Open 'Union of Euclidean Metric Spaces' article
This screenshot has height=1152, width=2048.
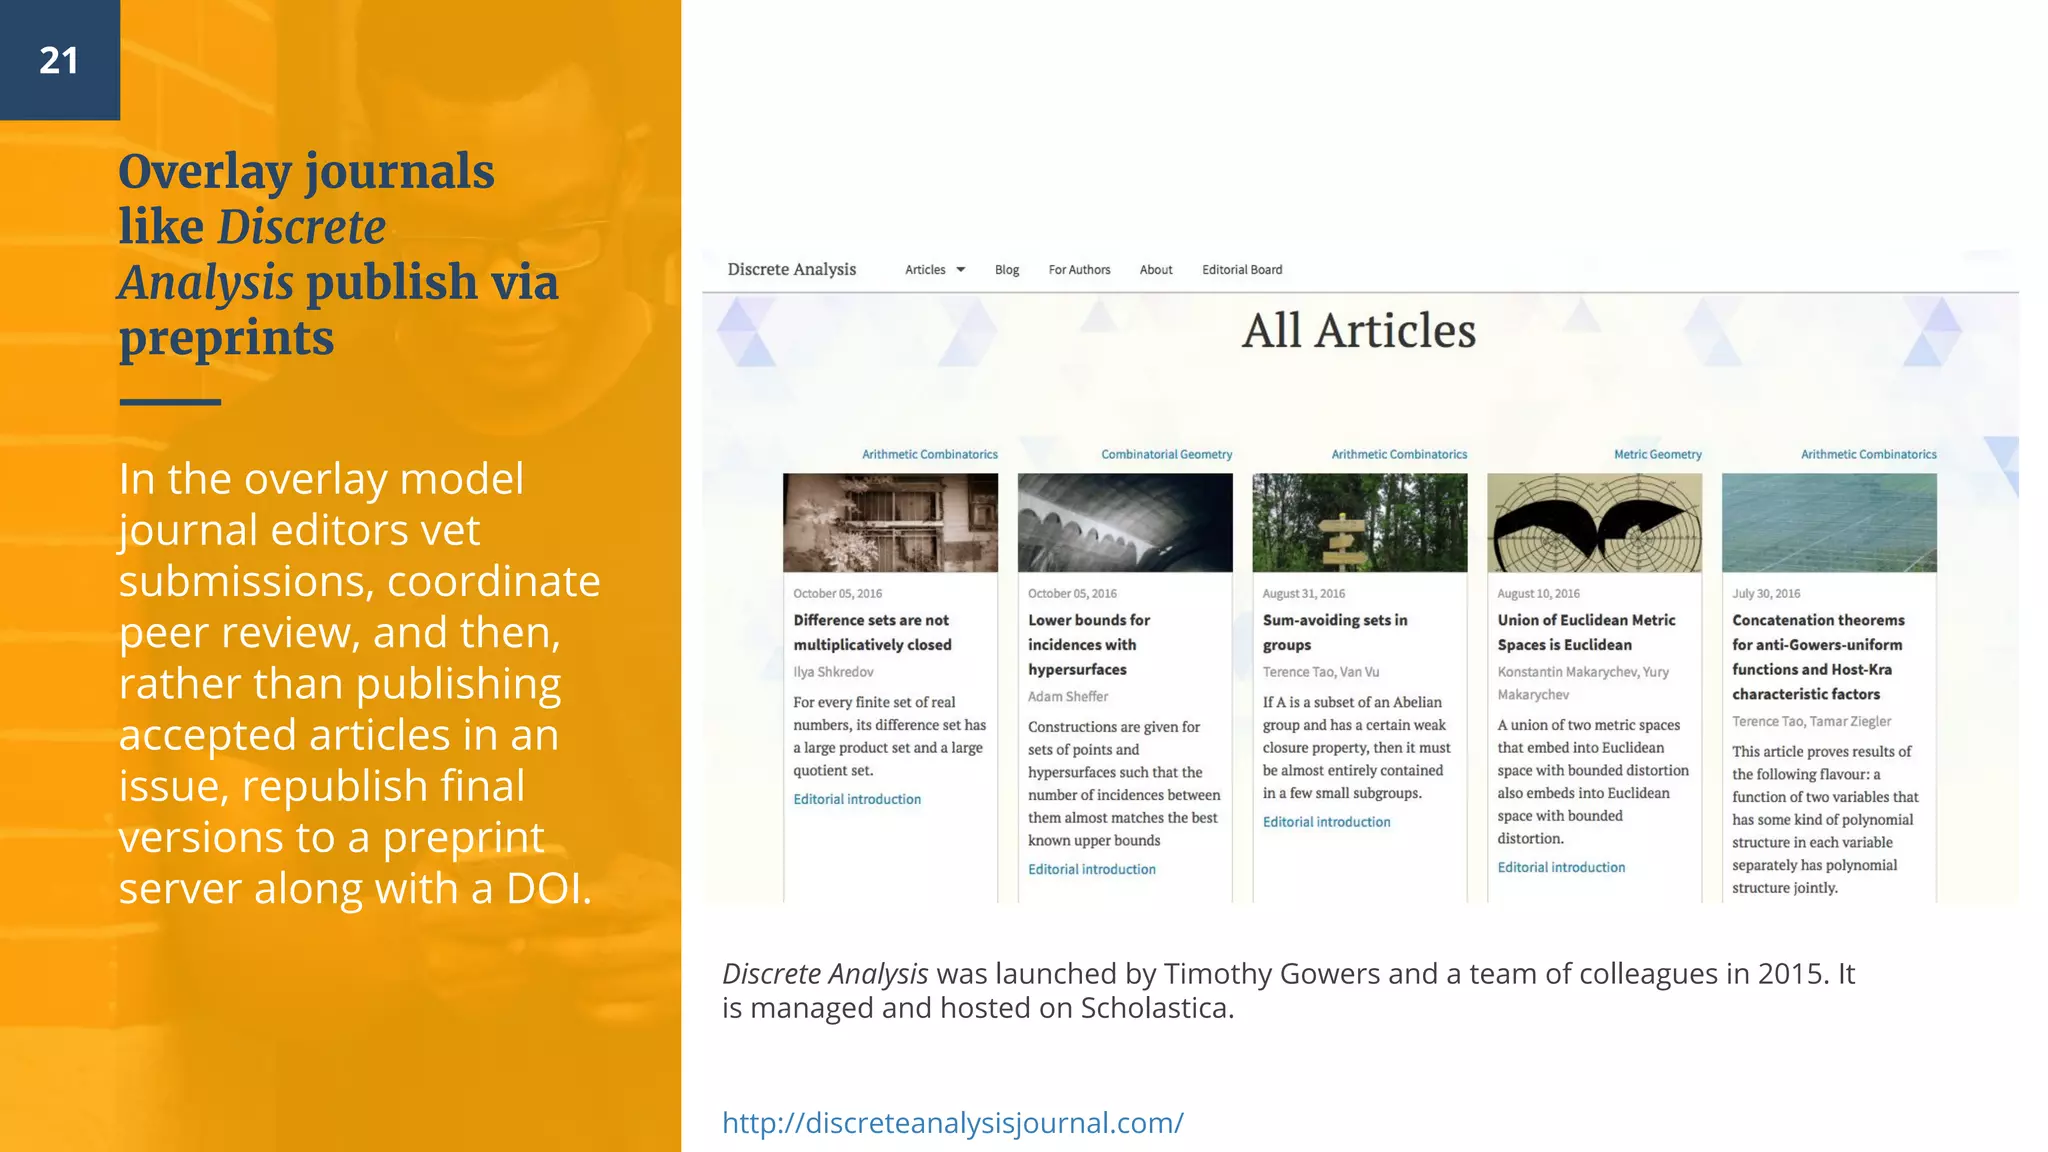(x=1586, y=632)
